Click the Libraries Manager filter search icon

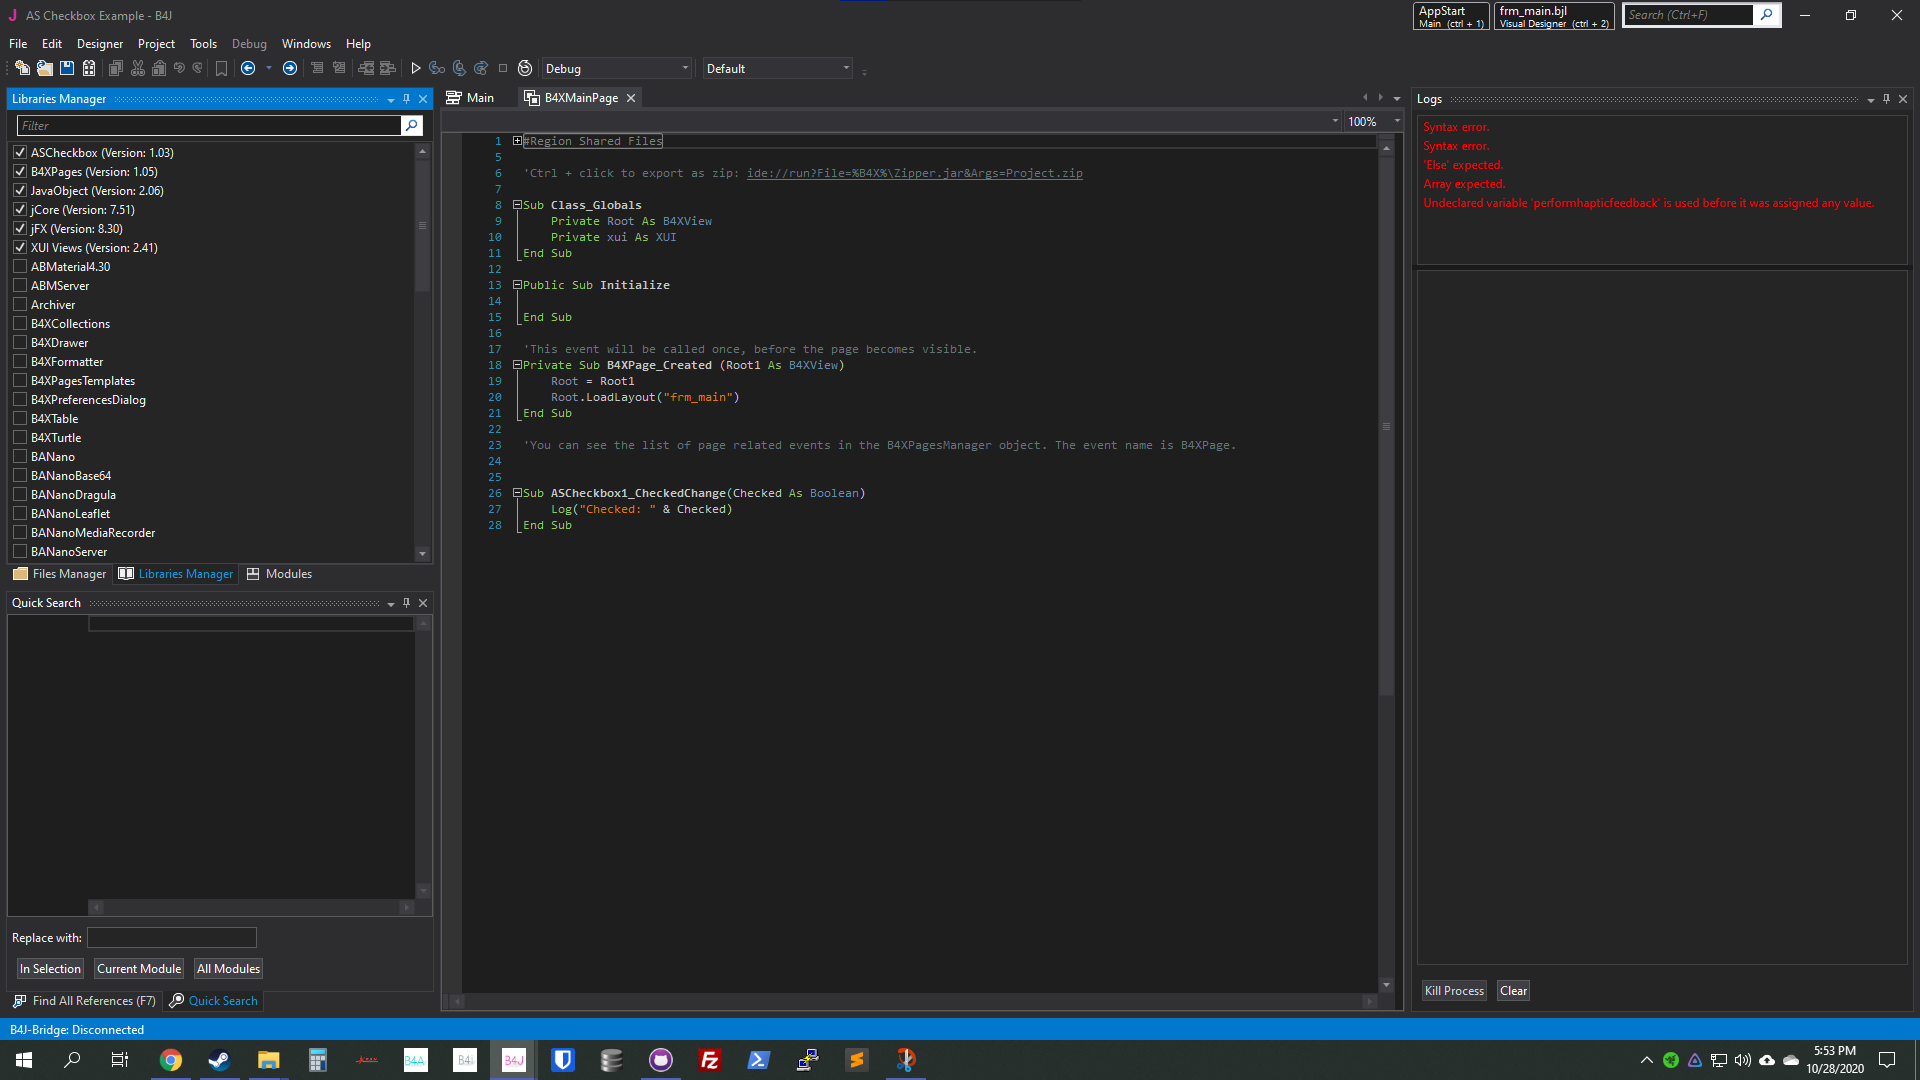pos(411,125)
